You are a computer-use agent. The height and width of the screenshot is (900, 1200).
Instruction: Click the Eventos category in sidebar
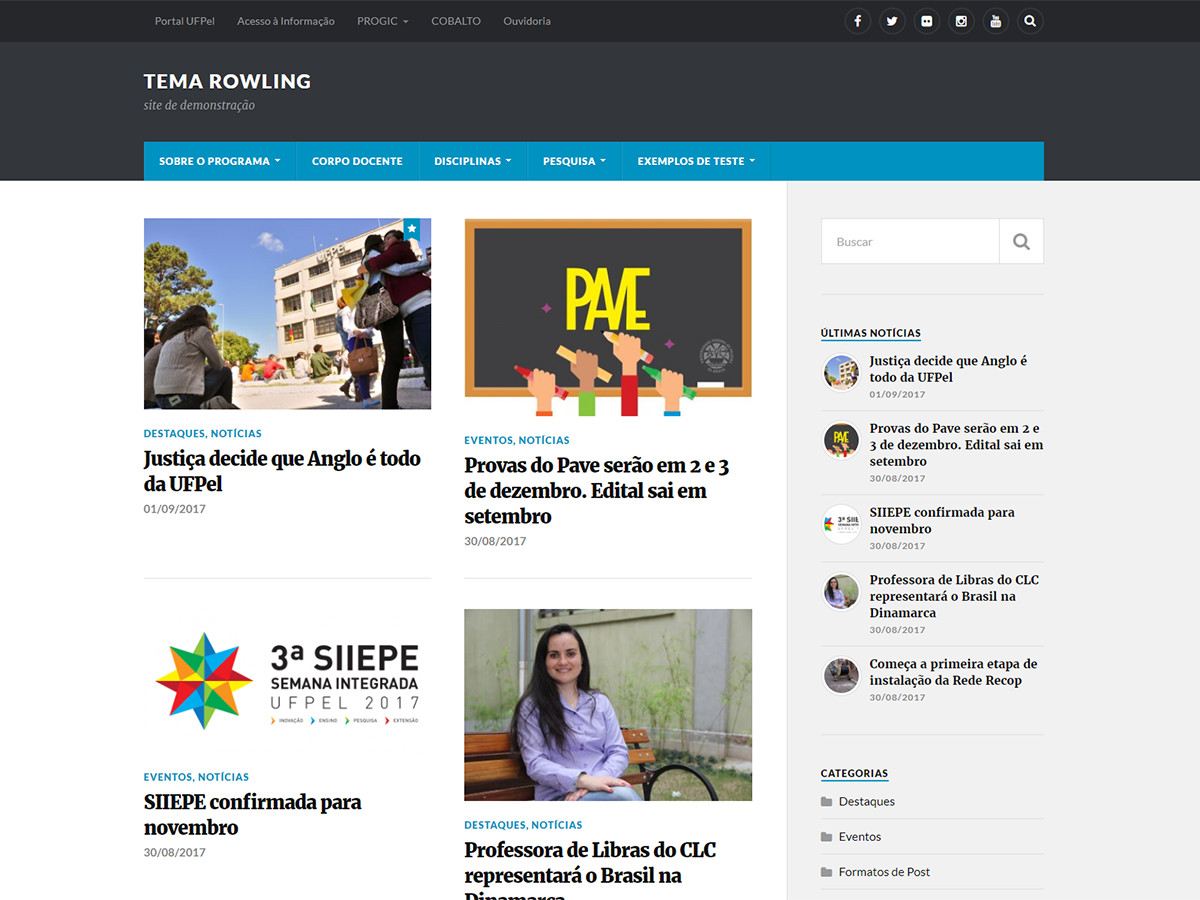click(x=859, y=837)
